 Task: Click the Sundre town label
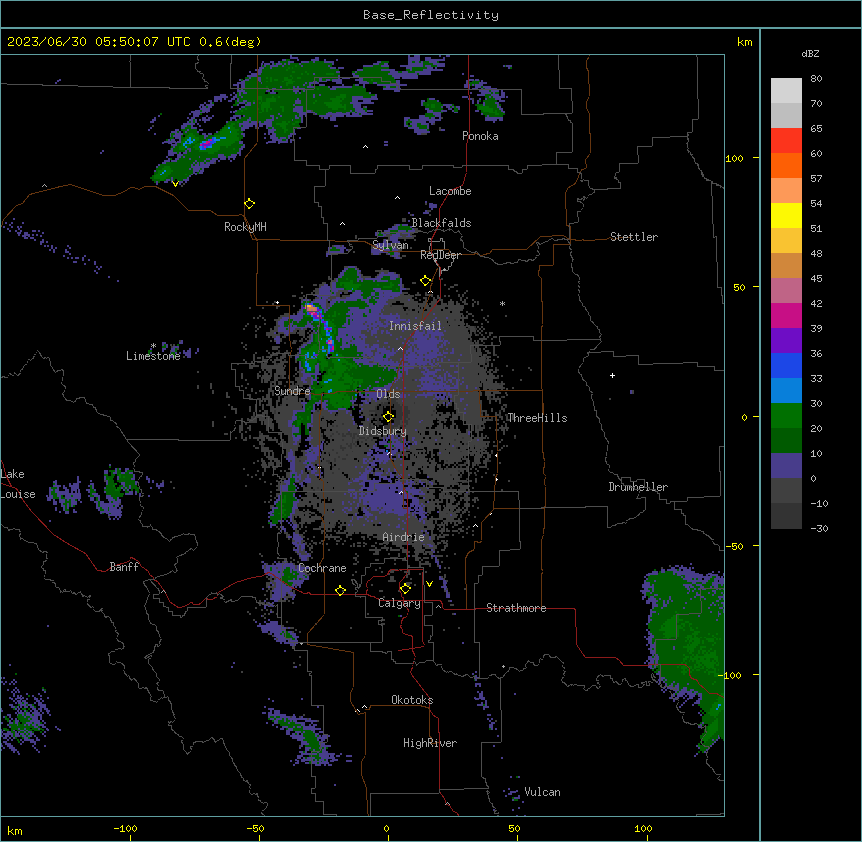292,391
